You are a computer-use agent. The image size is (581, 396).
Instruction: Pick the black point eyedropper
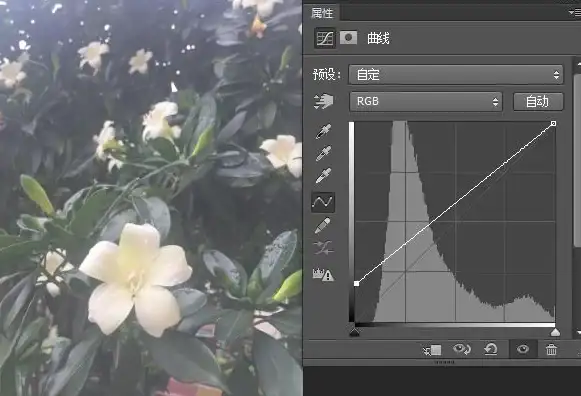coord(323,131)
